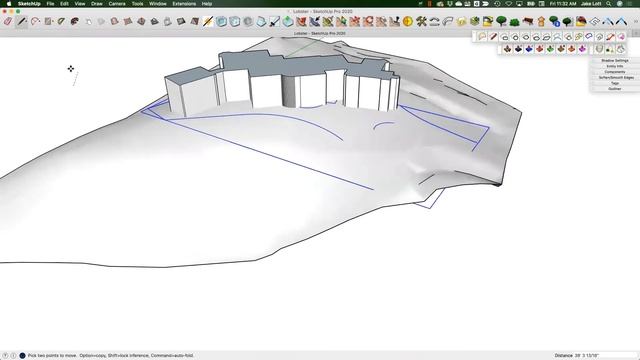Click the crossed tools toolbar icon

tap(421, 21)
